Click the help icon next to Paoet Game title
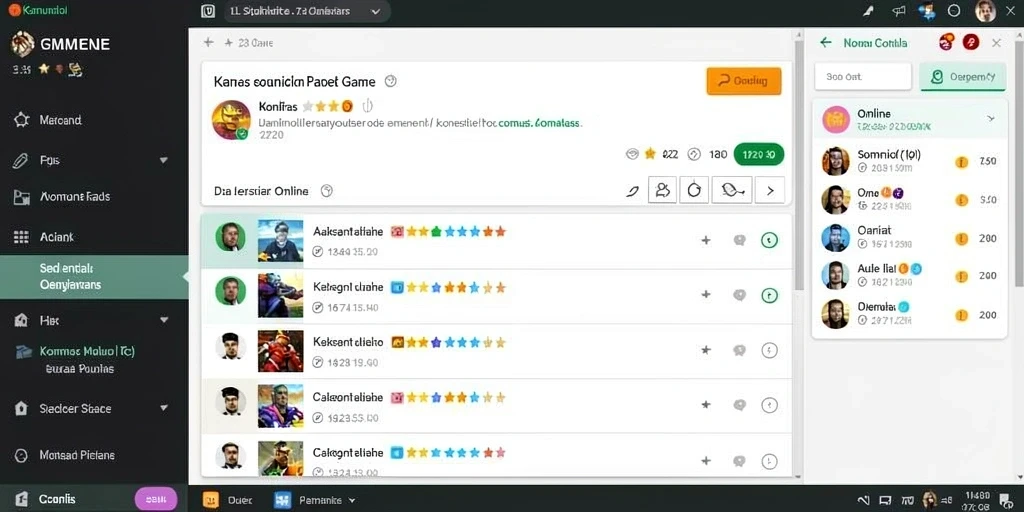Image resolution: width=1024 pixels, height=512 pixels. point(391,81)
